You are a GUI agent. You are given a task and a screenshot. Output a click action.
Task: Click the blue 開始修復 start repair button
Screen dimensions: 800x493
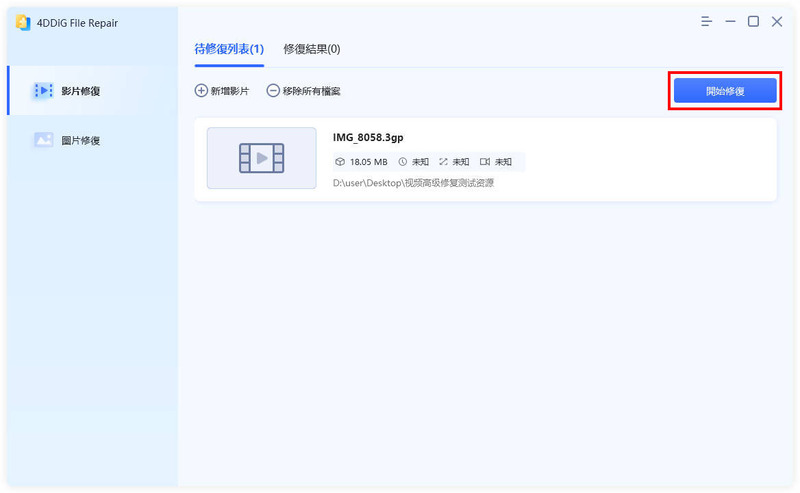click(725, 91)
